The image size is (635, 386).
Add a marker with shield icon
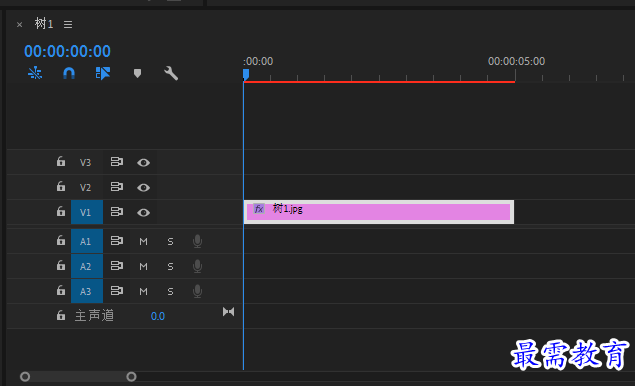137,73
